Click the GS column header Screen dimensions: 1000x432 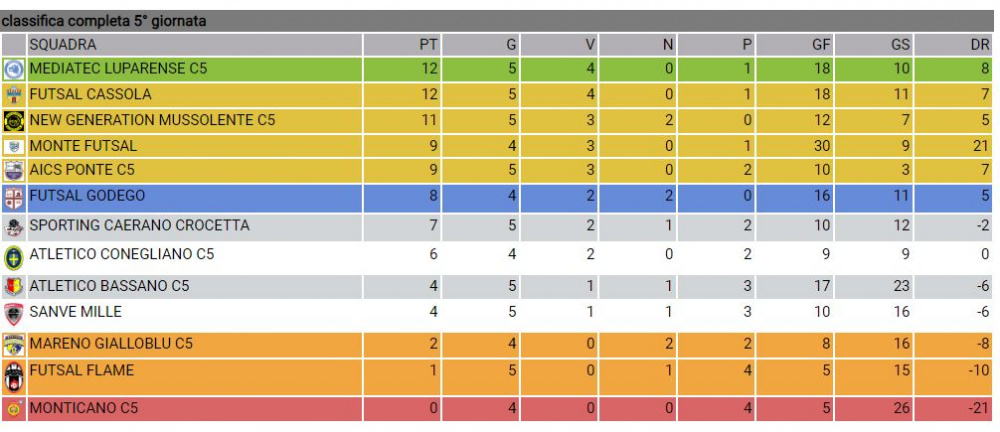[900, 45]
